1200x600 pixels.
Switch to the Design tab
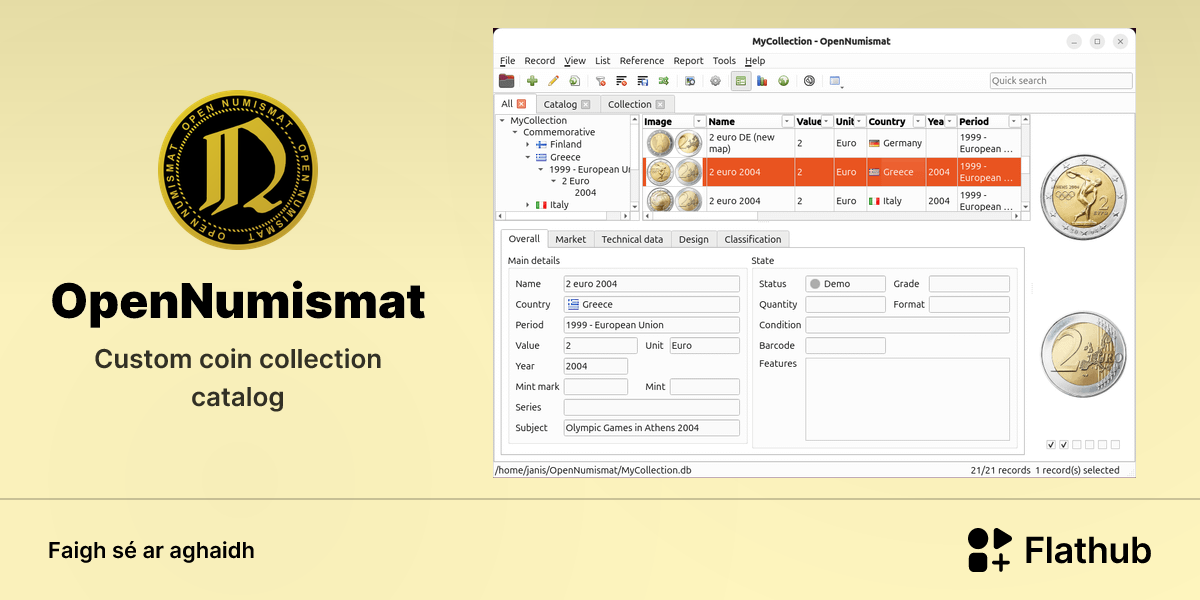[x=693, y=239]
